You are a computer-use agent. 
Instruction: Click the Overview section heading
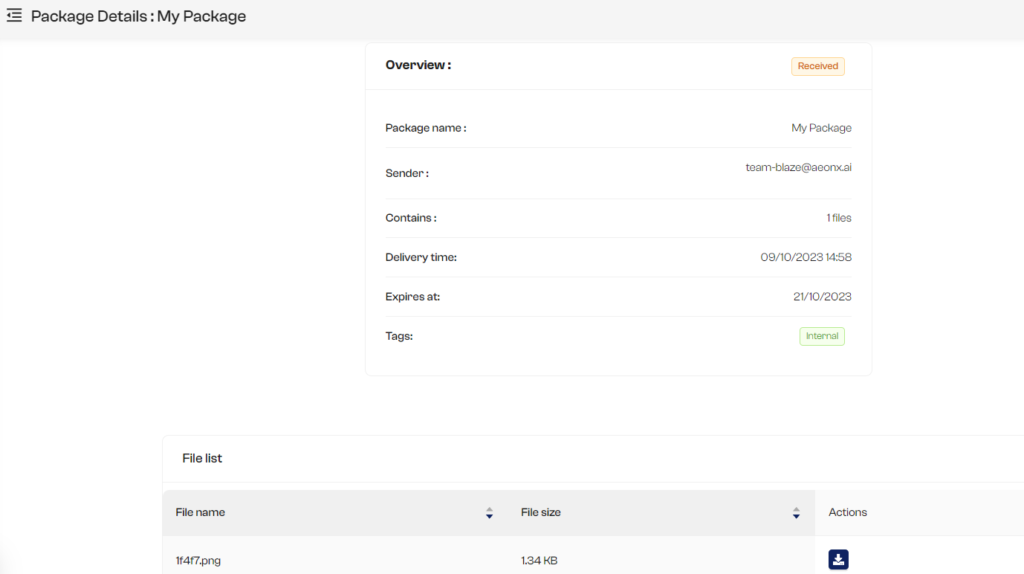pos(418,65)
